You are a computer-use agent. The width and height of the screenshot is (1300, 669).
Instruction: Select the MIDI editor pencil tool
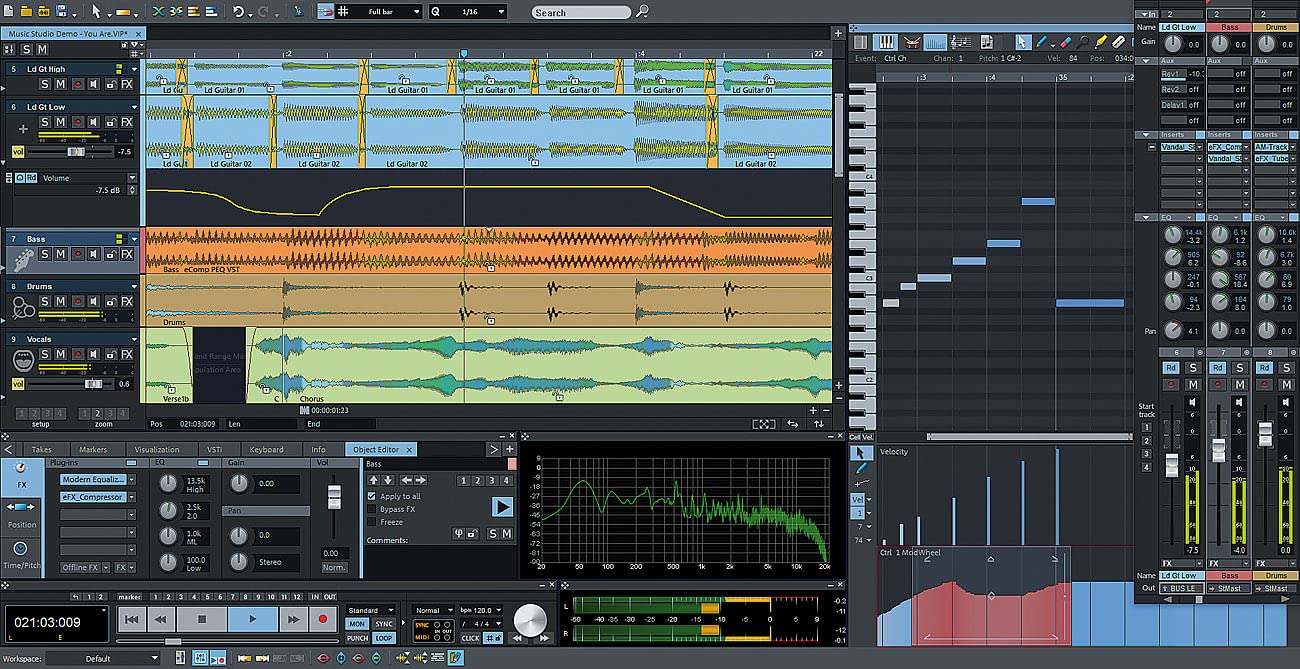[x=1041, y=42]
